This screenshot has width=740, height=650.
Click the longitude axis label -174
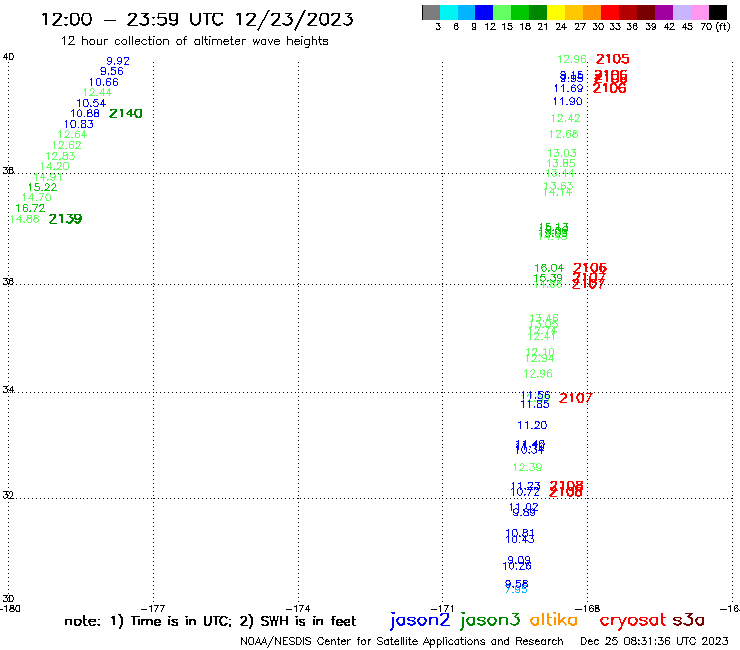point(298,608)
